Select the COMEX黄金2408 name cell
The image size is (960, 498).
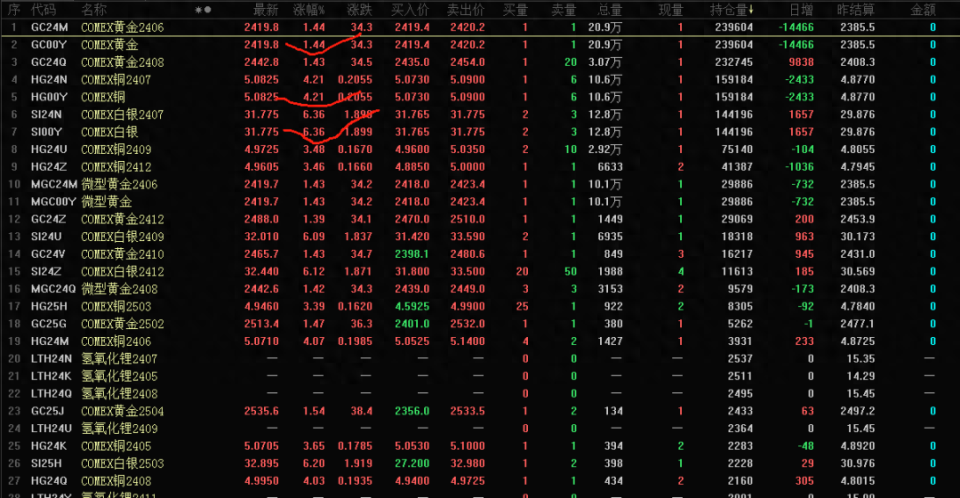click(122, 62)
